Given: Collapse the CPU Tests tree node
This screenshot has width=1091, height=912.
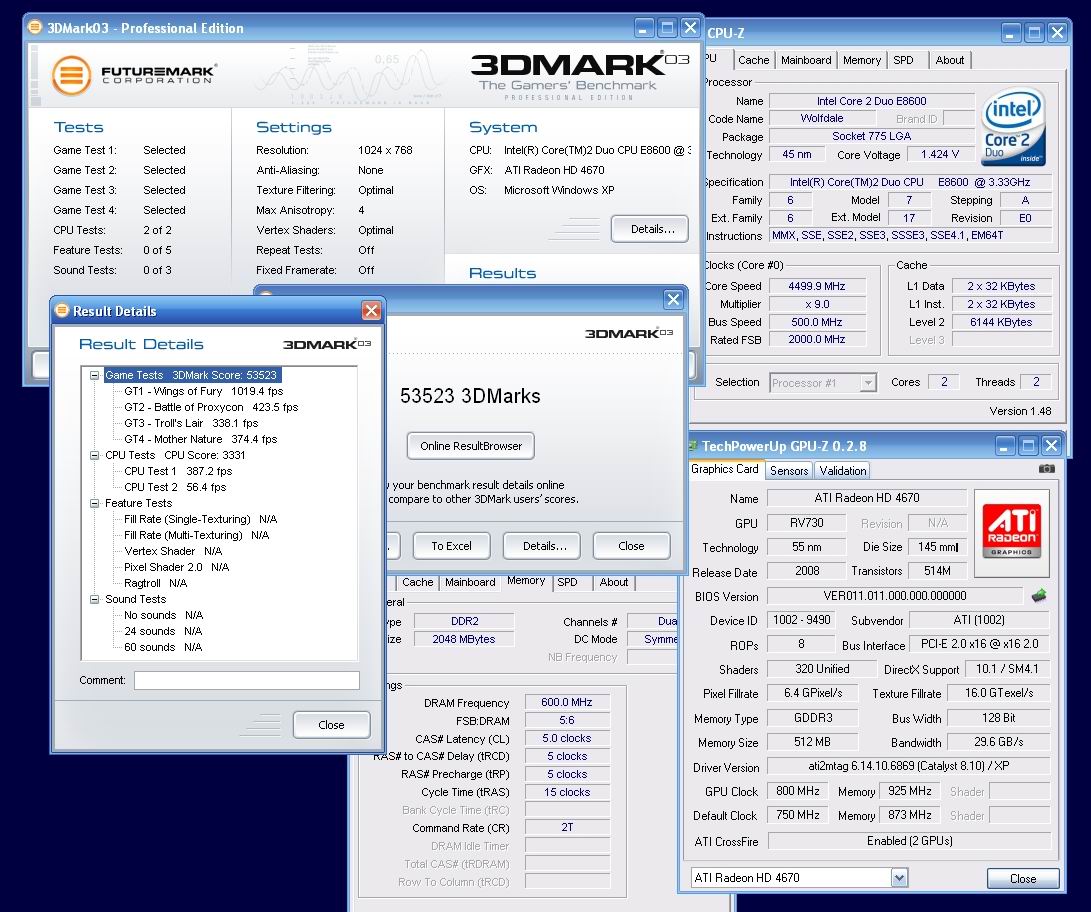Looking at the screenshot, I should pyautogui.click(x=94, y=455).
